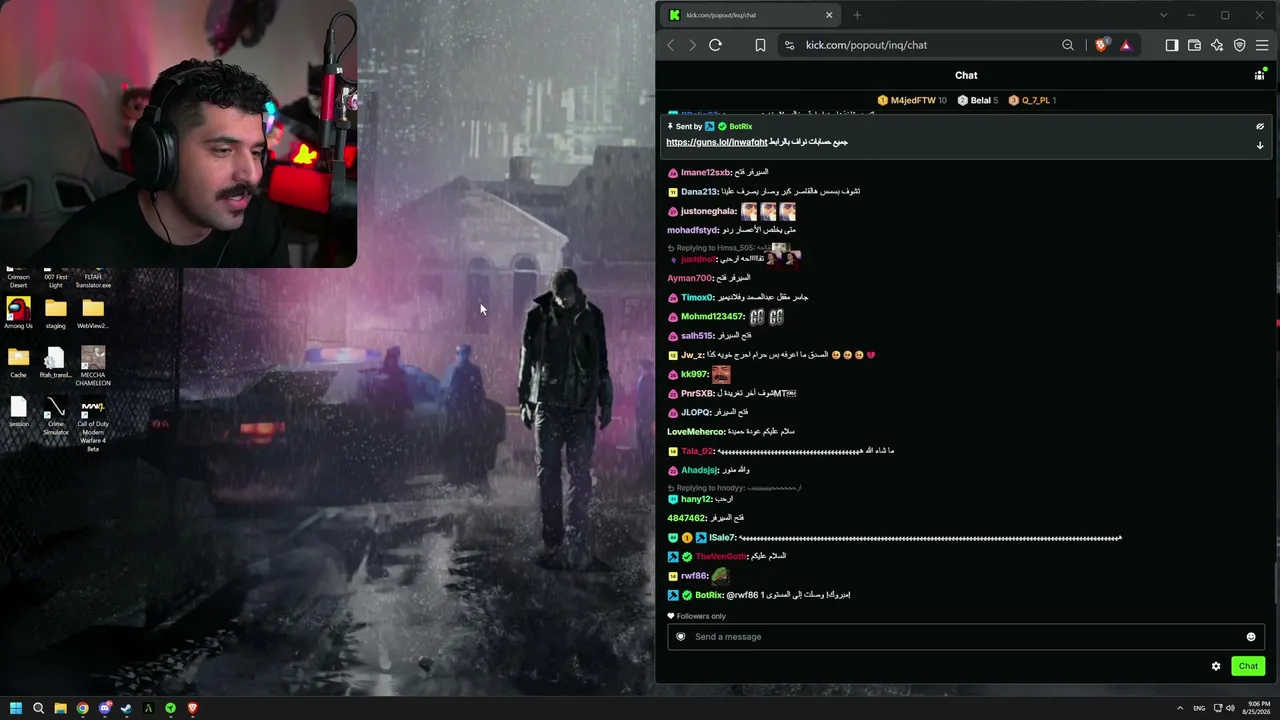Open Steam from the taskbar

(126, 709)
